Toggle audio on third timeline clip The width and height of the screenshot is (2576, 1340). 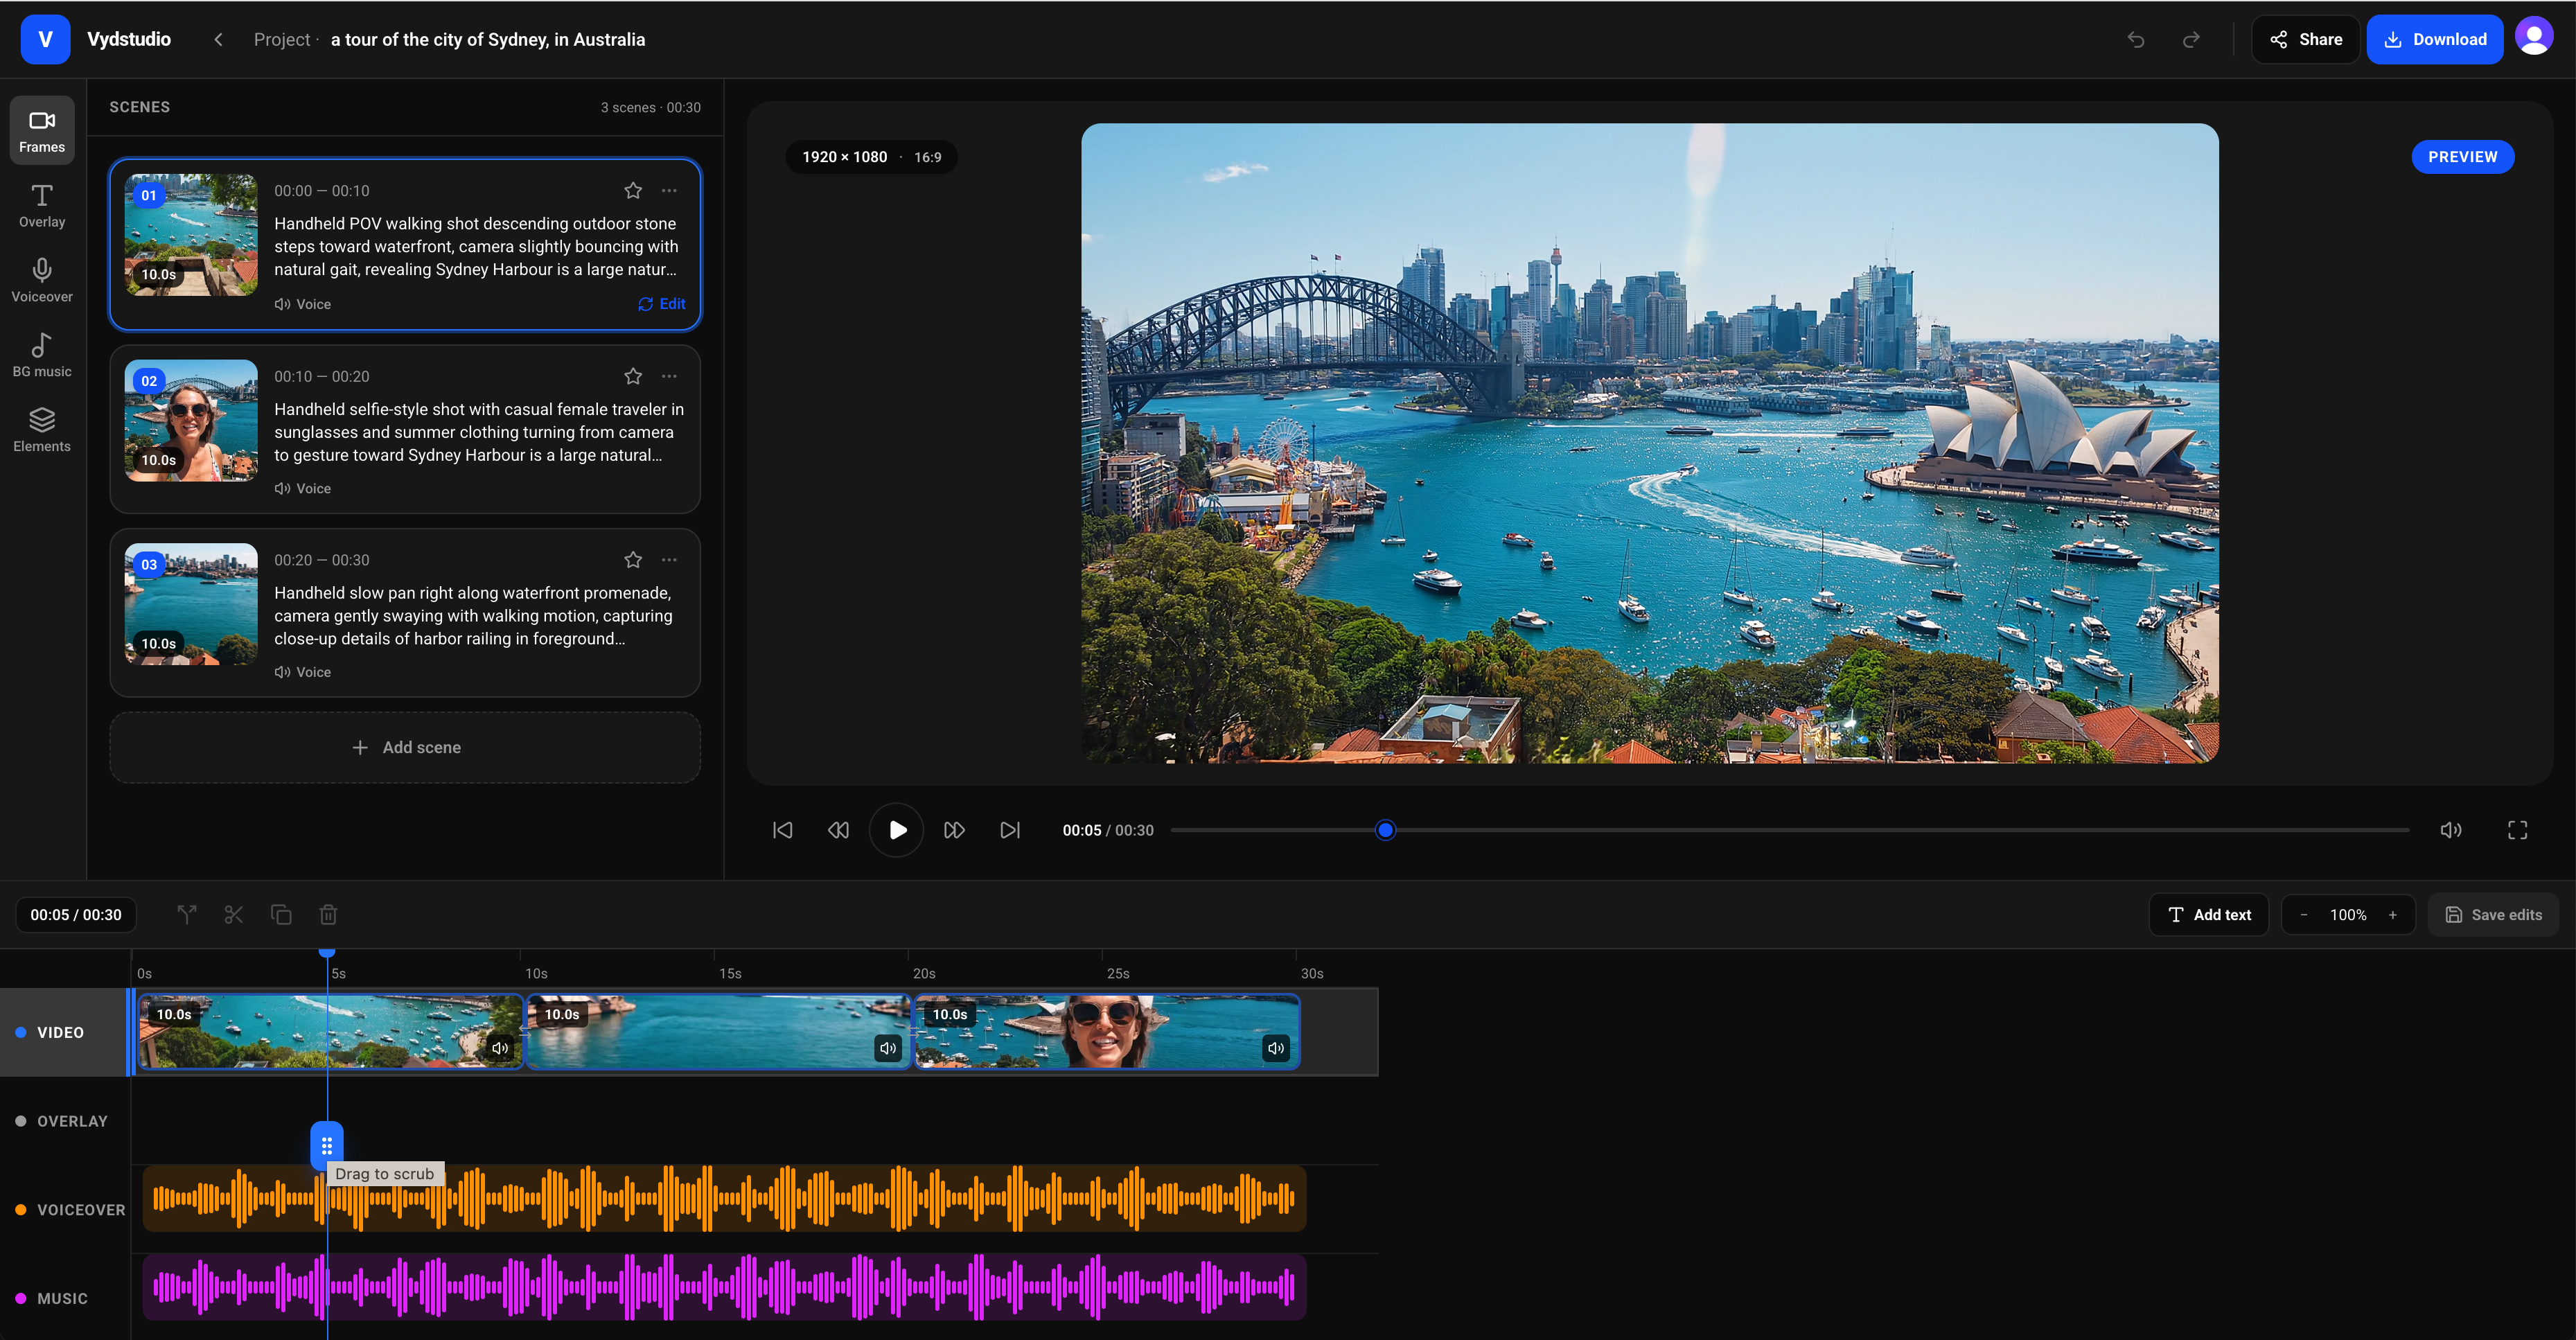pos(1276,1048)
